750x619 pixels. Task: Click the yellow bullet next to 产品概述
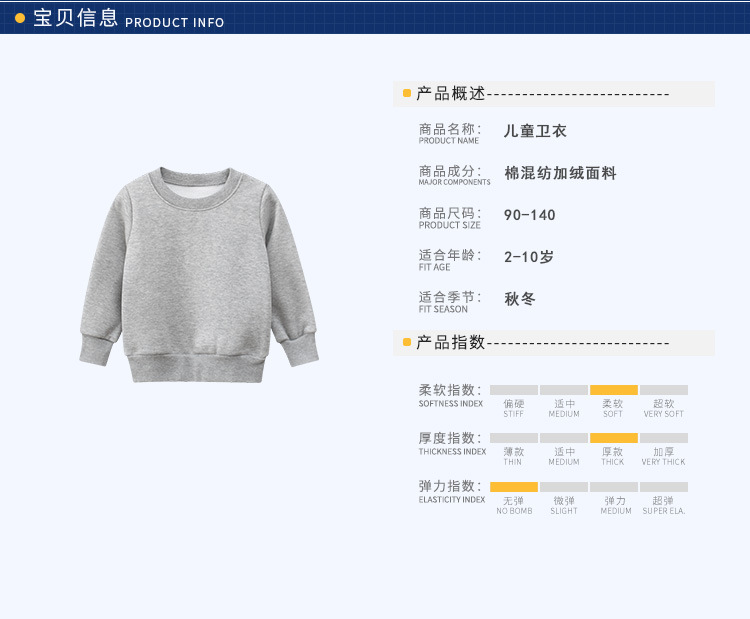[x=407, y=93]
